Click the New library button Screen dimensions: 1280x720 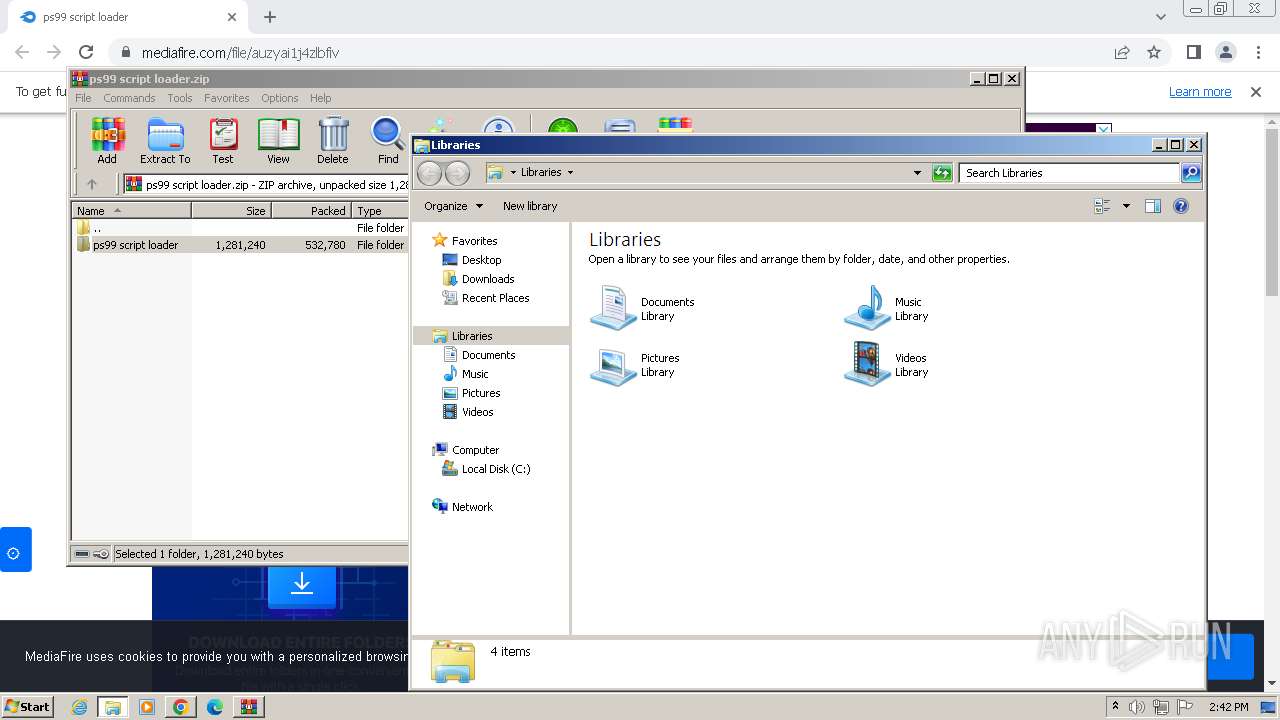[x=530, y=206]
